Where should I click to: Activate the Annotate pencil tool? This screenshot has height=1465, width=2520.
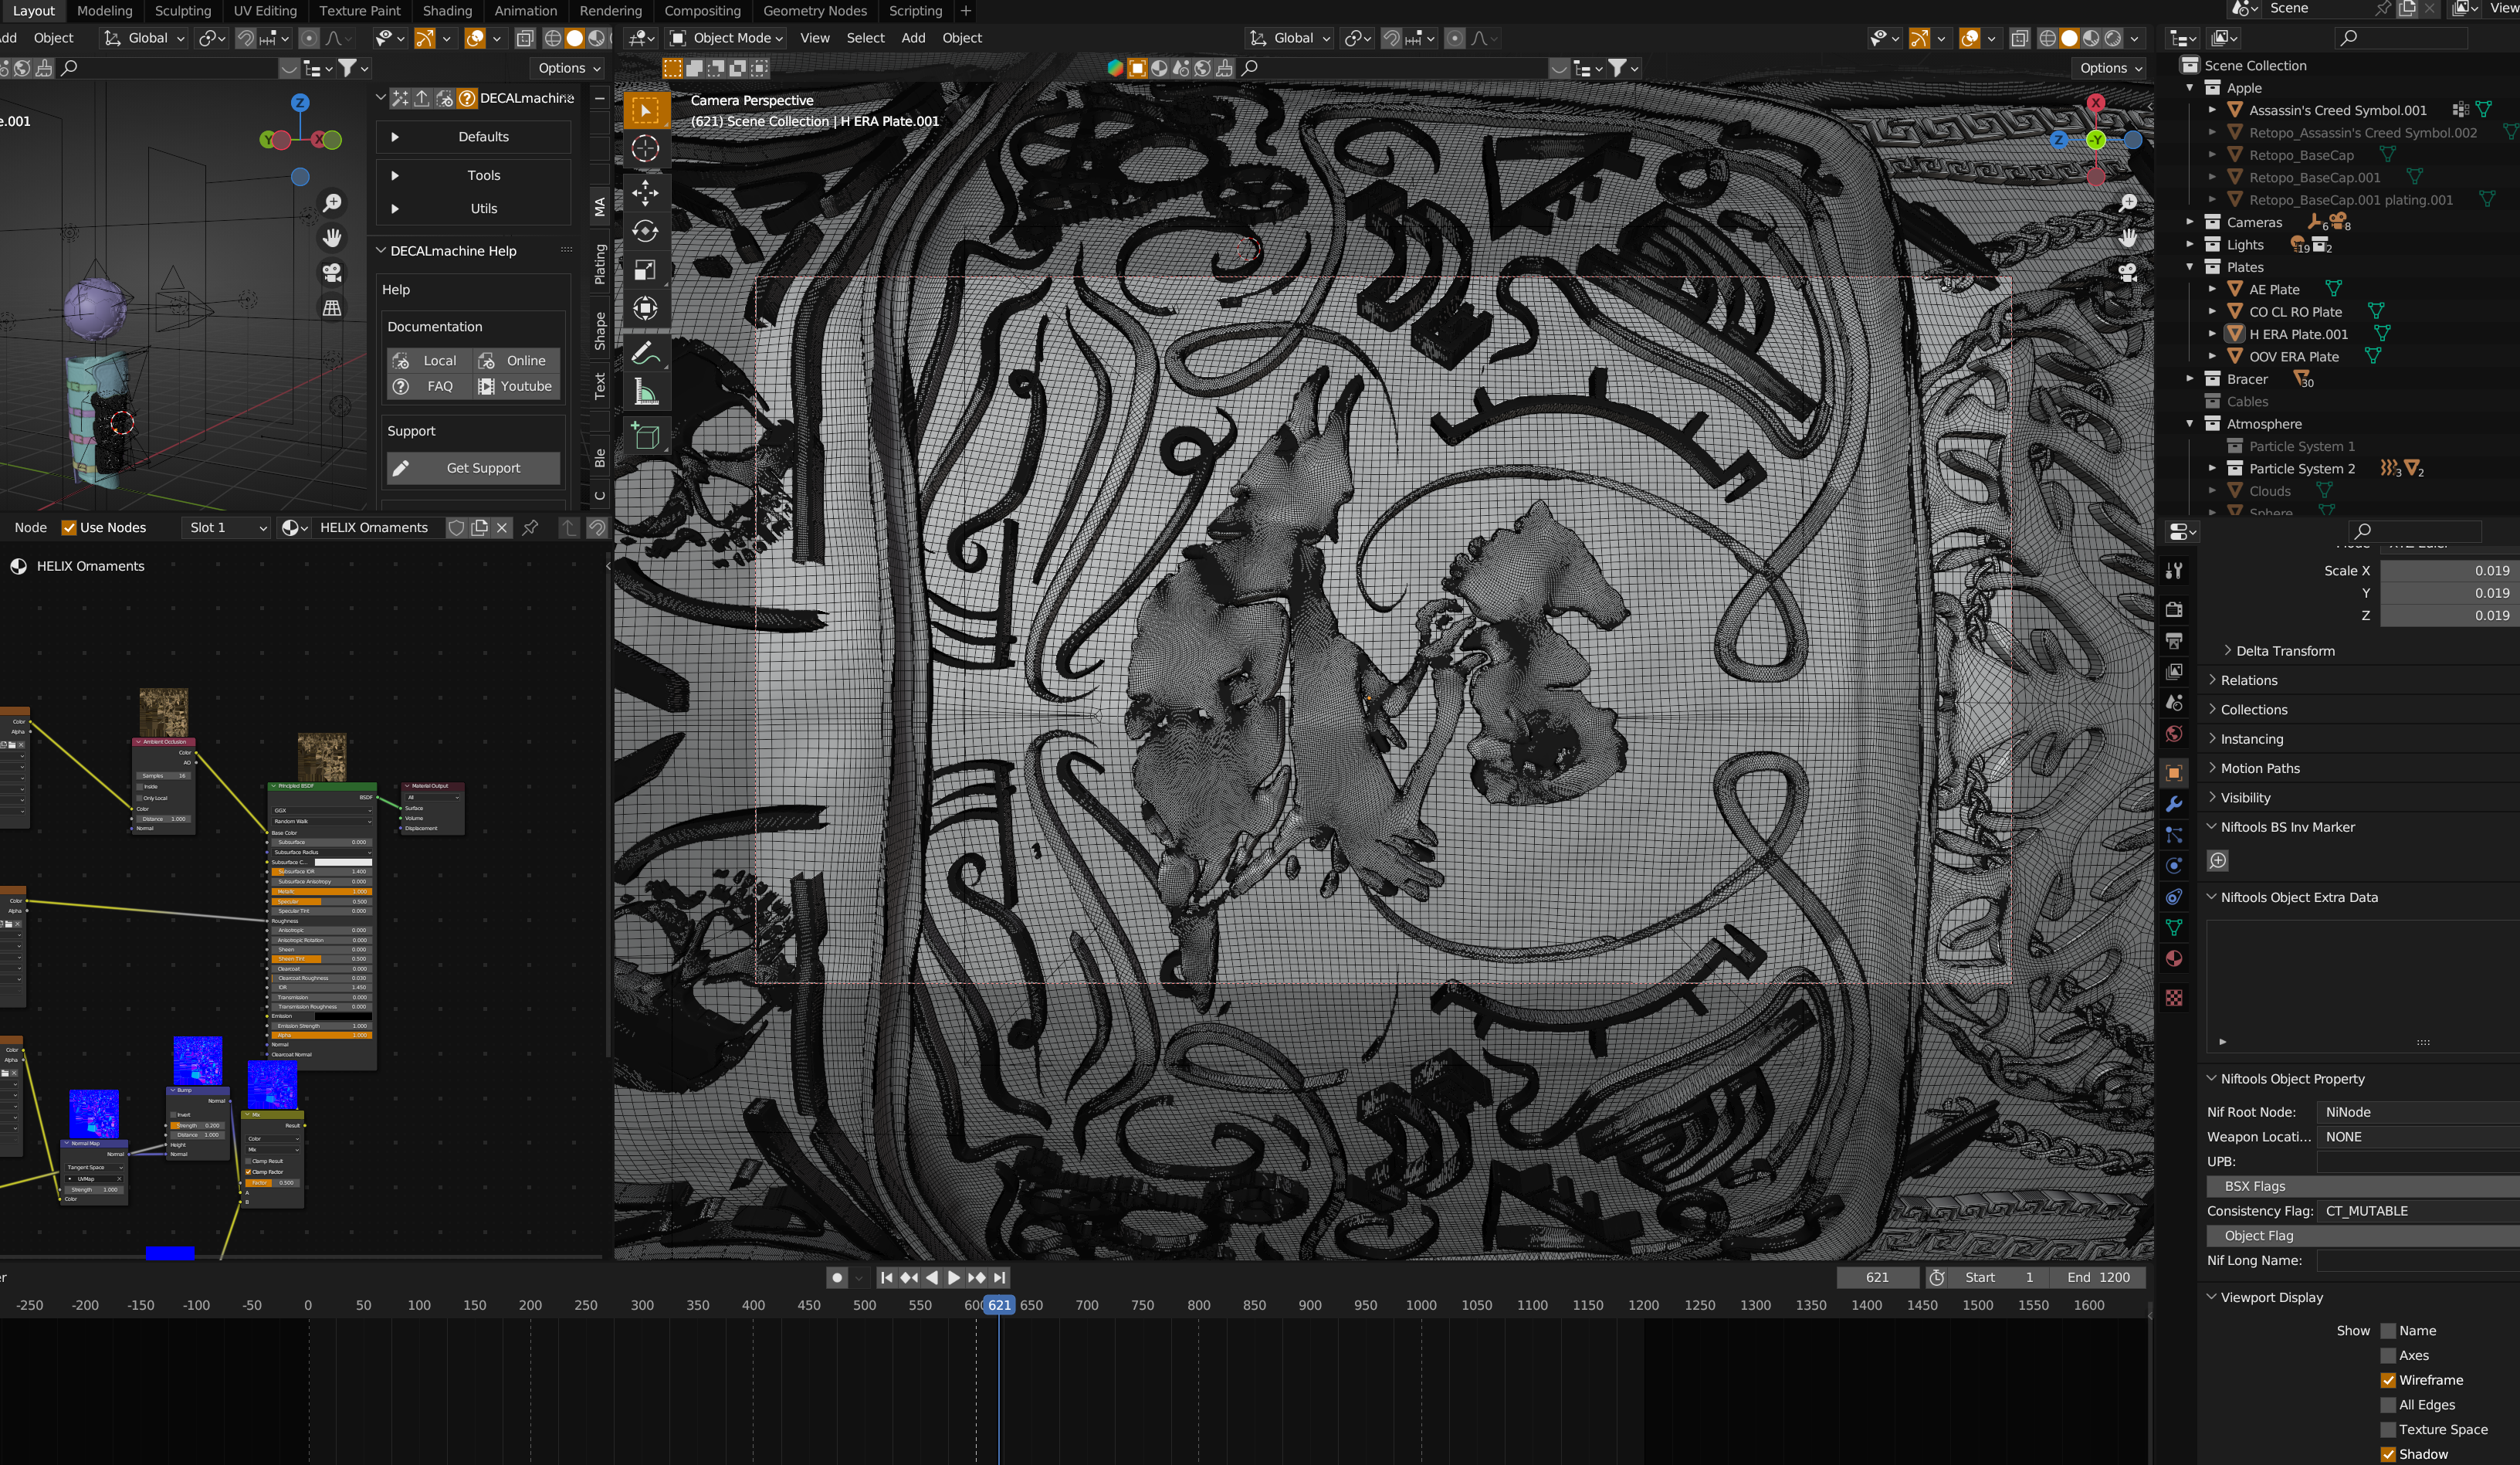645,353
